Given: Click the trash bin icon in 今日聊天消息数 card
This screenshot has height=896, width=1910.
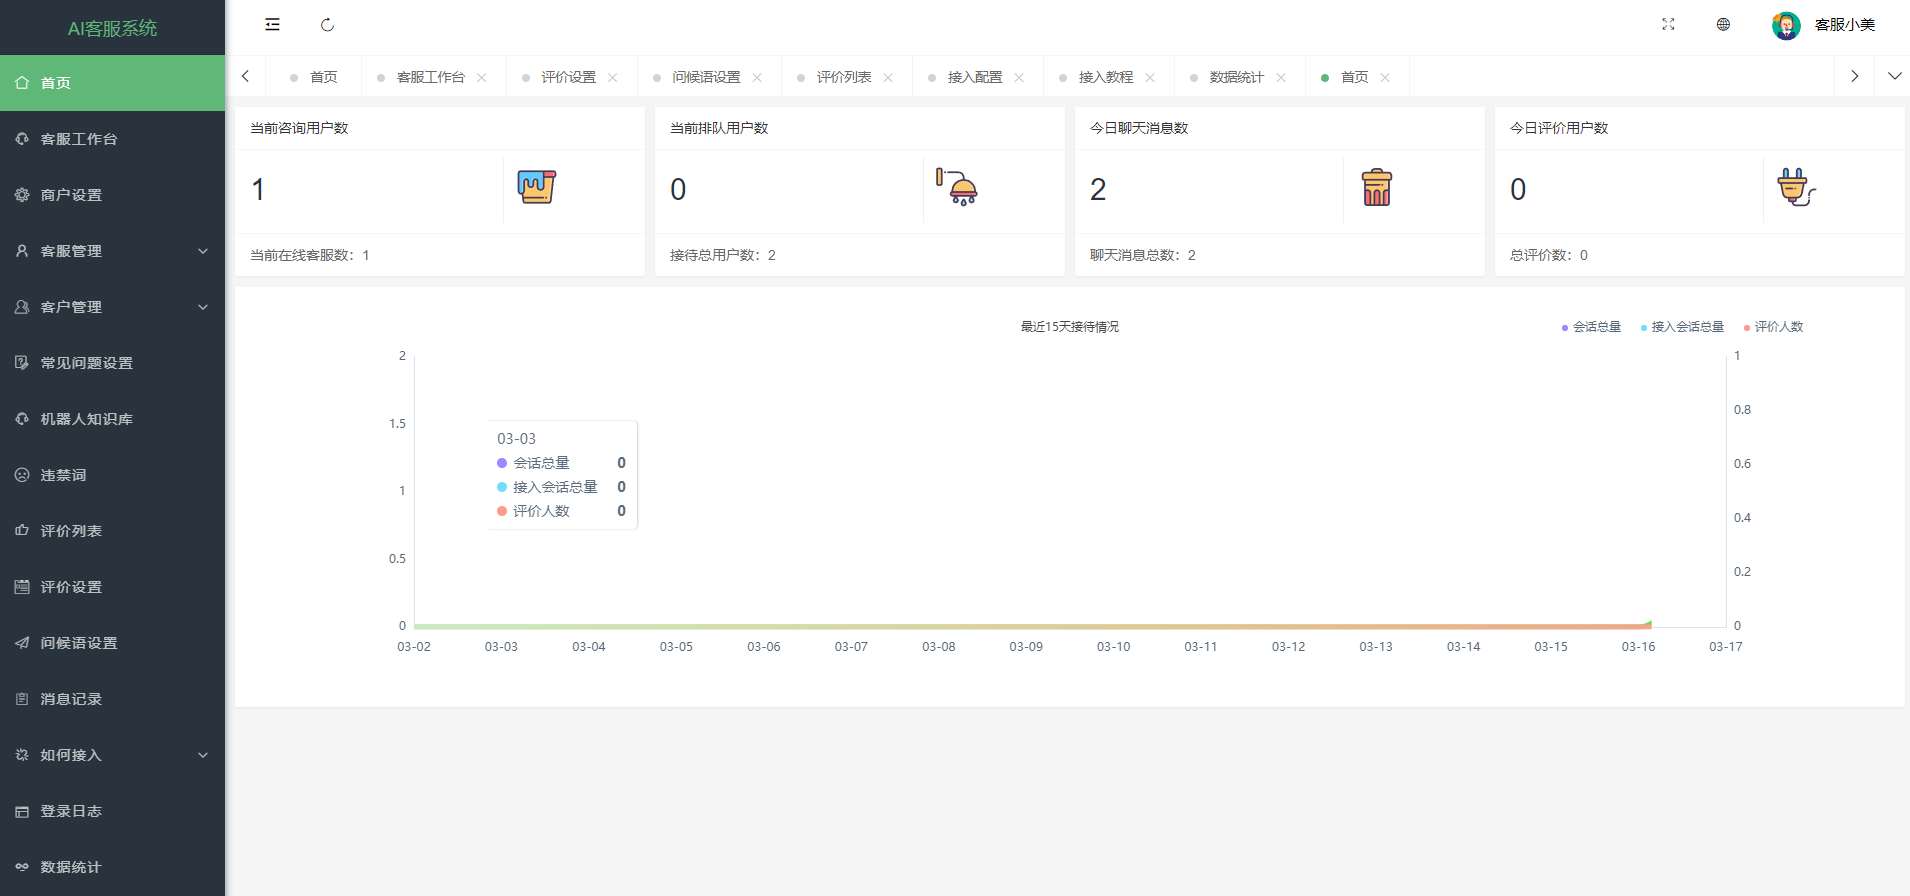Looking at the screenshot, I should 1376,187.
